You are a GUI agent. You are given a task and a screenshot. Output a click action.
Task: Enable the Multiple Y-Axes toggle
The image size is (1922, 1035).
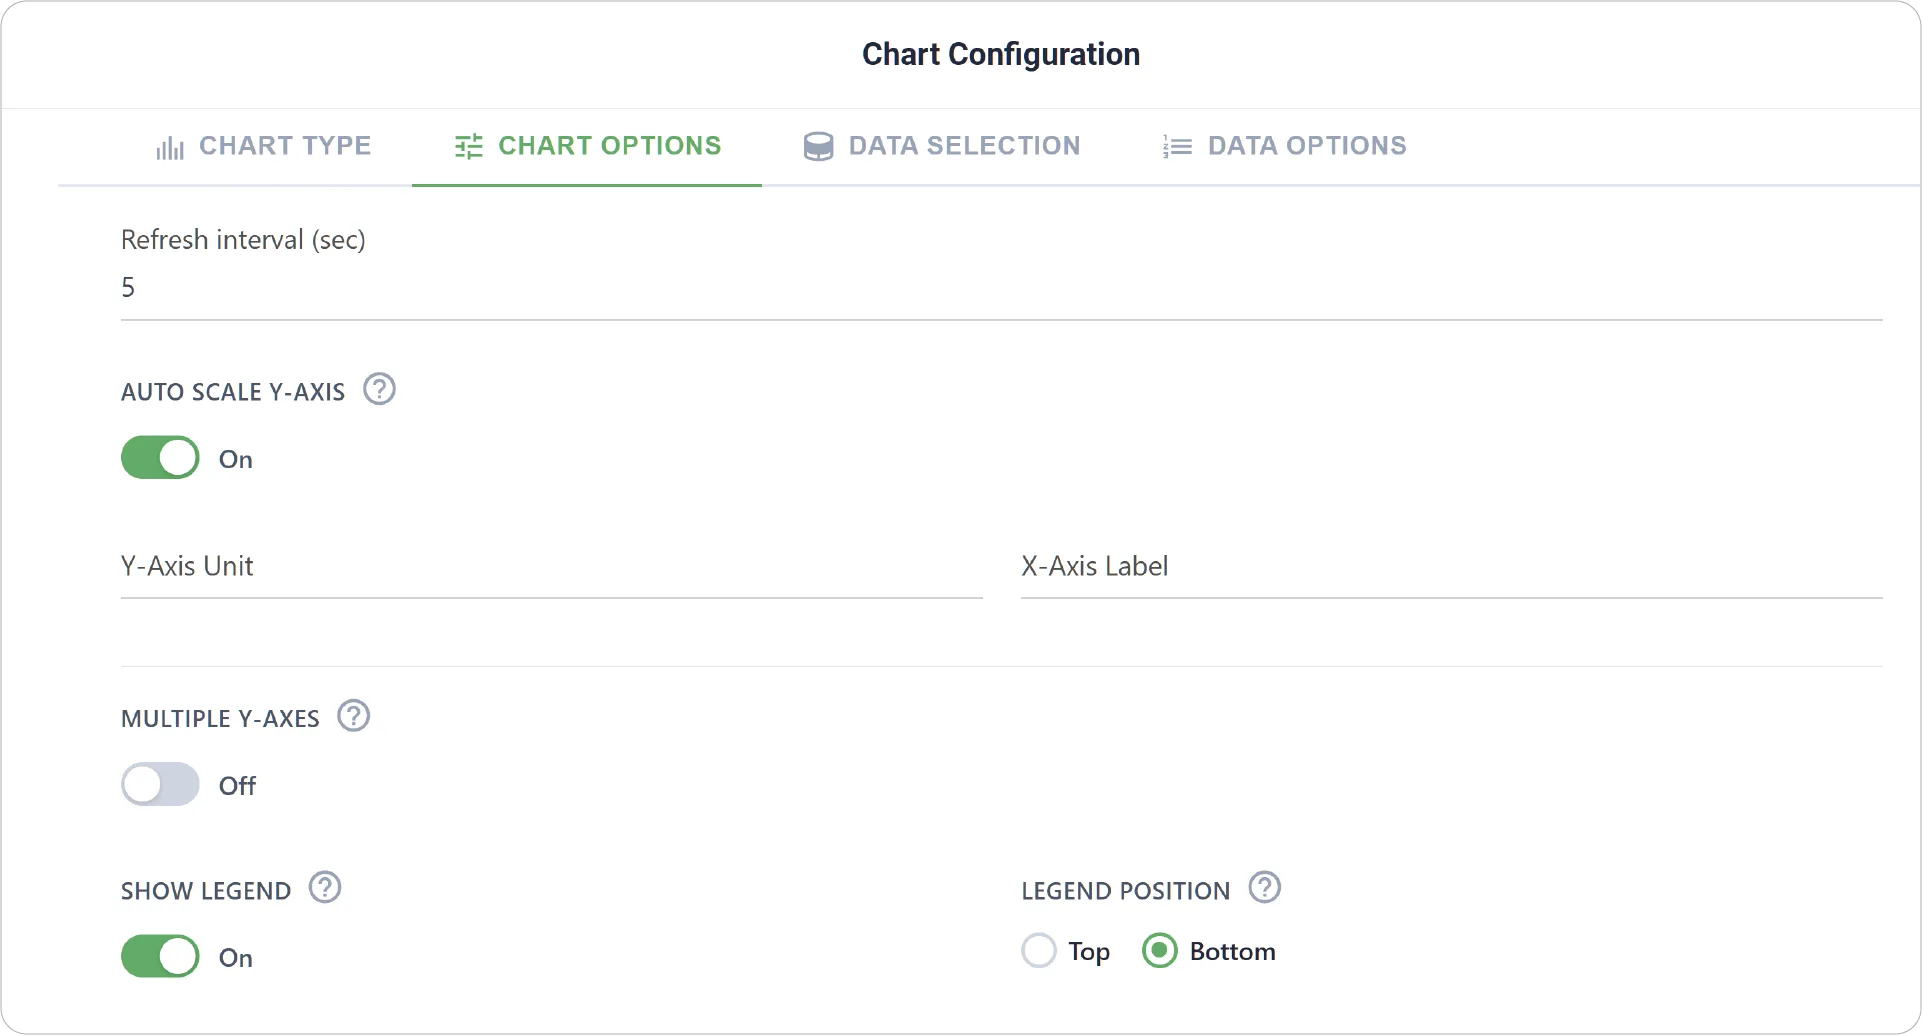pos(160,784)
